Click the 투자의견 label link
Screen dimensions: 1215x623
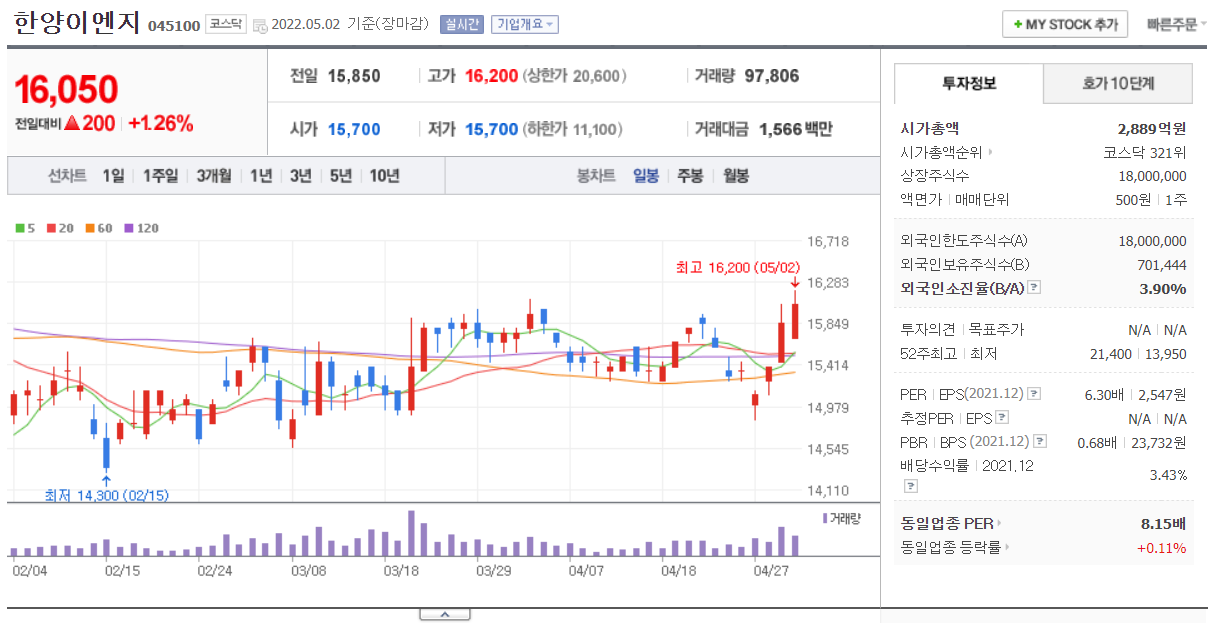[928, 330]
